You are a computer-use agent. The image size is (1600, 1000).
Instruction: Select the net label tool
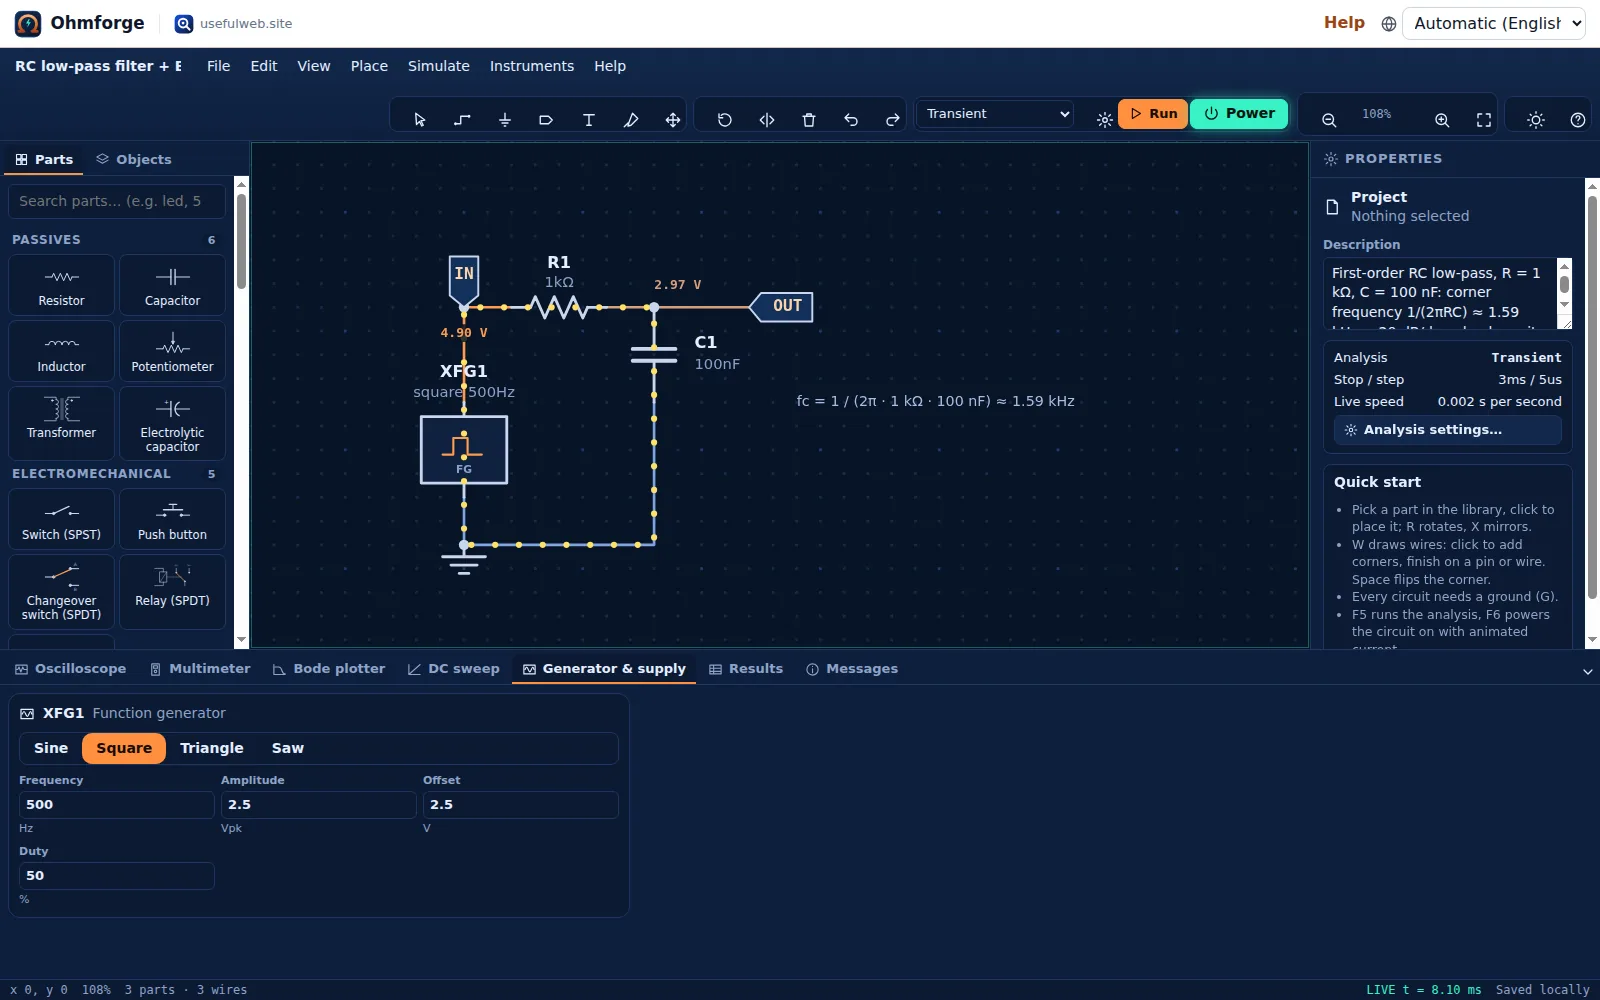tap(546, 120)
